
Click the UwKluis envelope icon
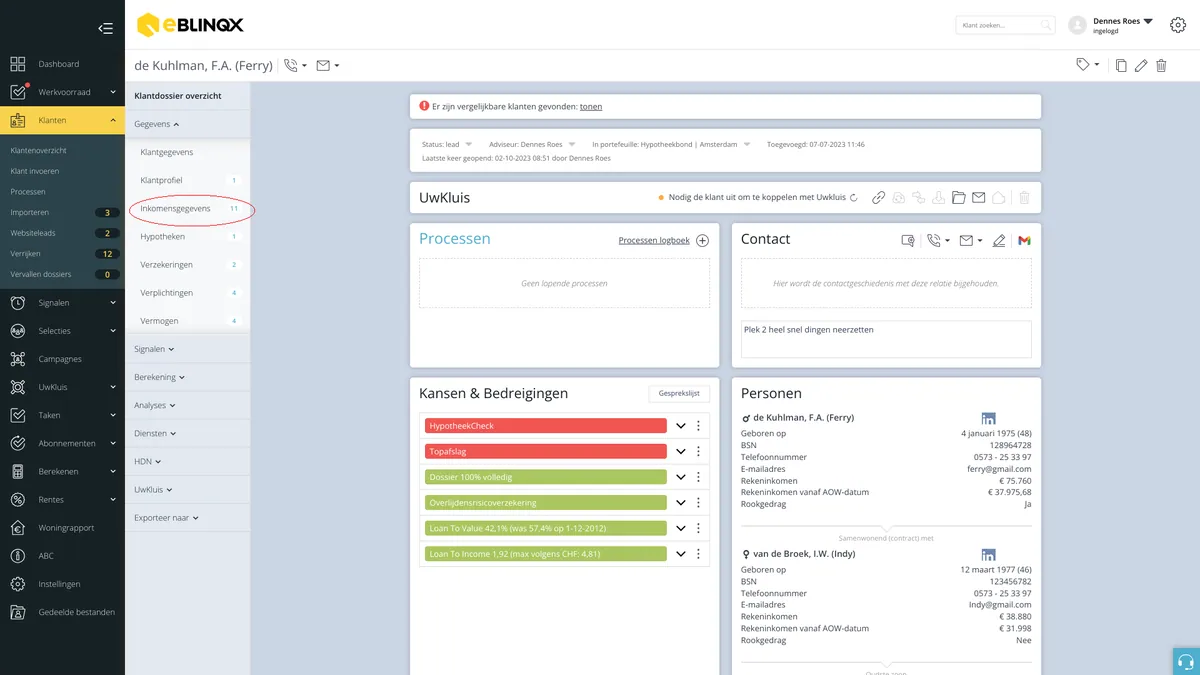click(x=978, y=198)
